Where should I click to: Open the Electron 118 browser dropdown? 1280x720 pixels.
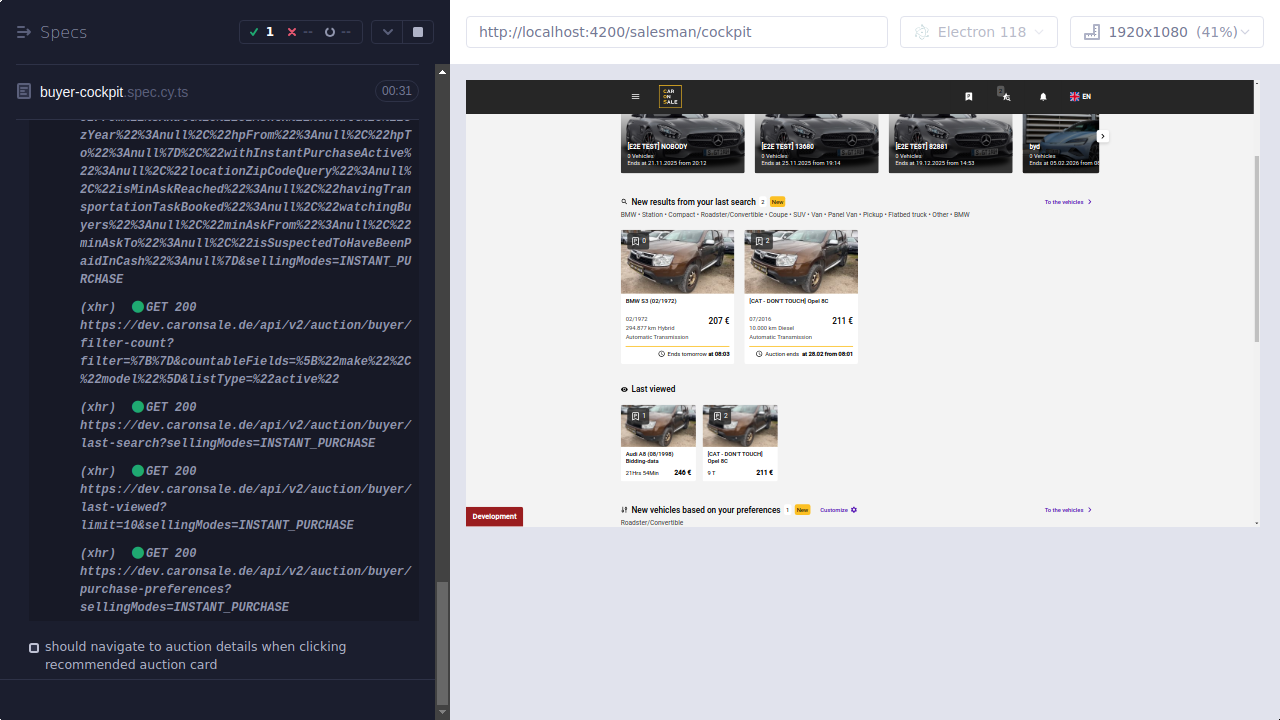coord(978,32)
